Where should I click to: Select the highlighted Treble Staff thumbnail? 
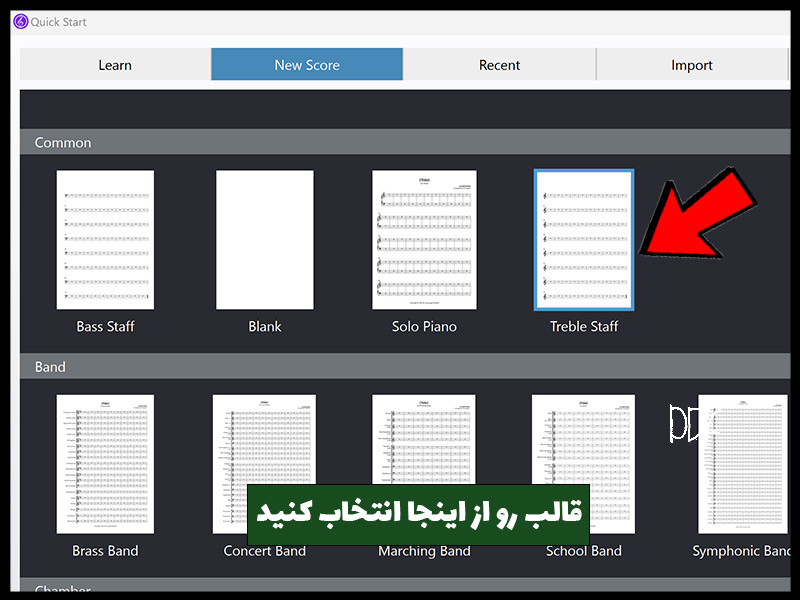tap(584, 239)
